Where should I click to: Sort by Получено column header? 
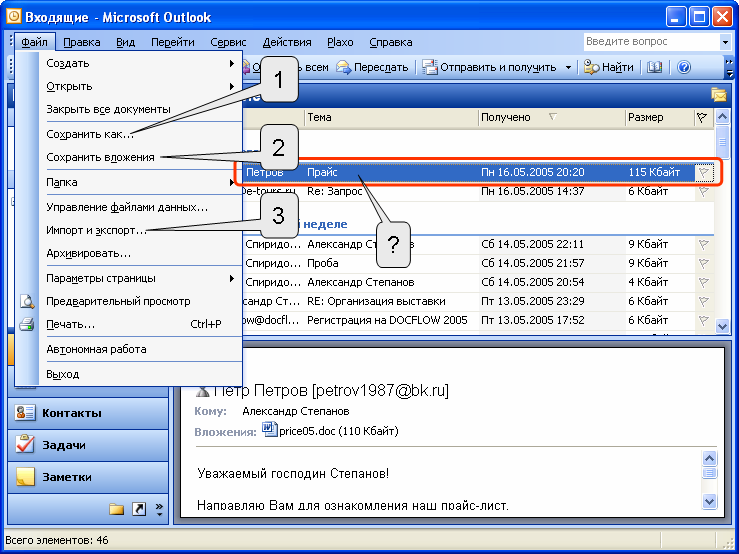pos(551,117)
